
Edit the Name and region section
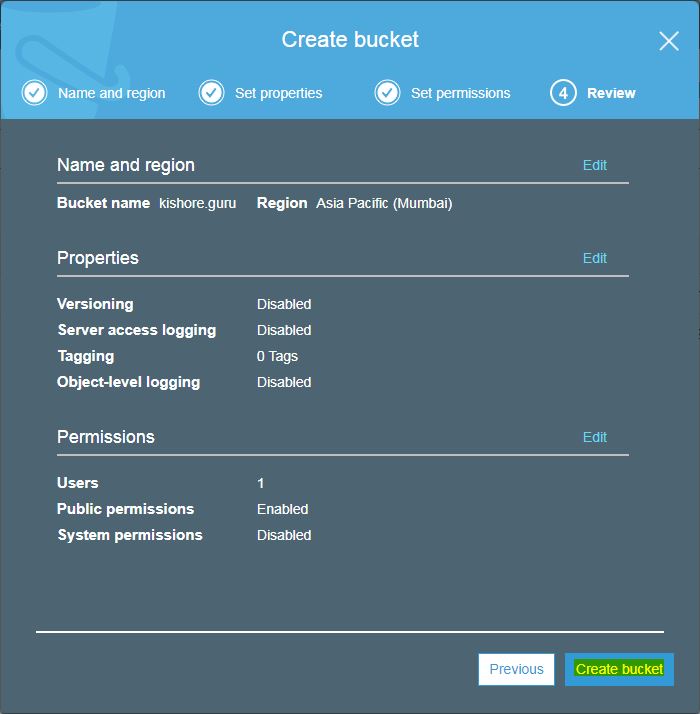[595, 165]
